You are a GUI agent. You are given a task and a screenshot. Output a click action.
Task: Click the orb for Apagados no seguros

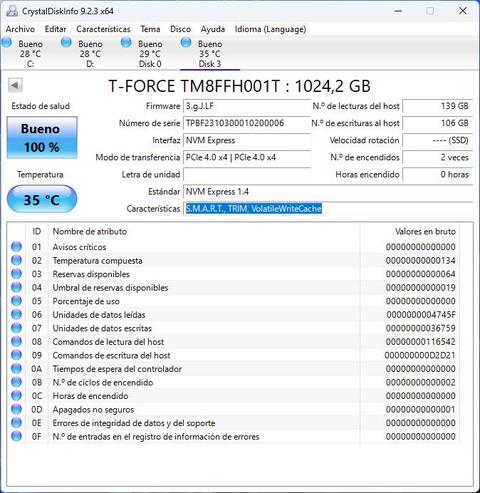(16, 409)
